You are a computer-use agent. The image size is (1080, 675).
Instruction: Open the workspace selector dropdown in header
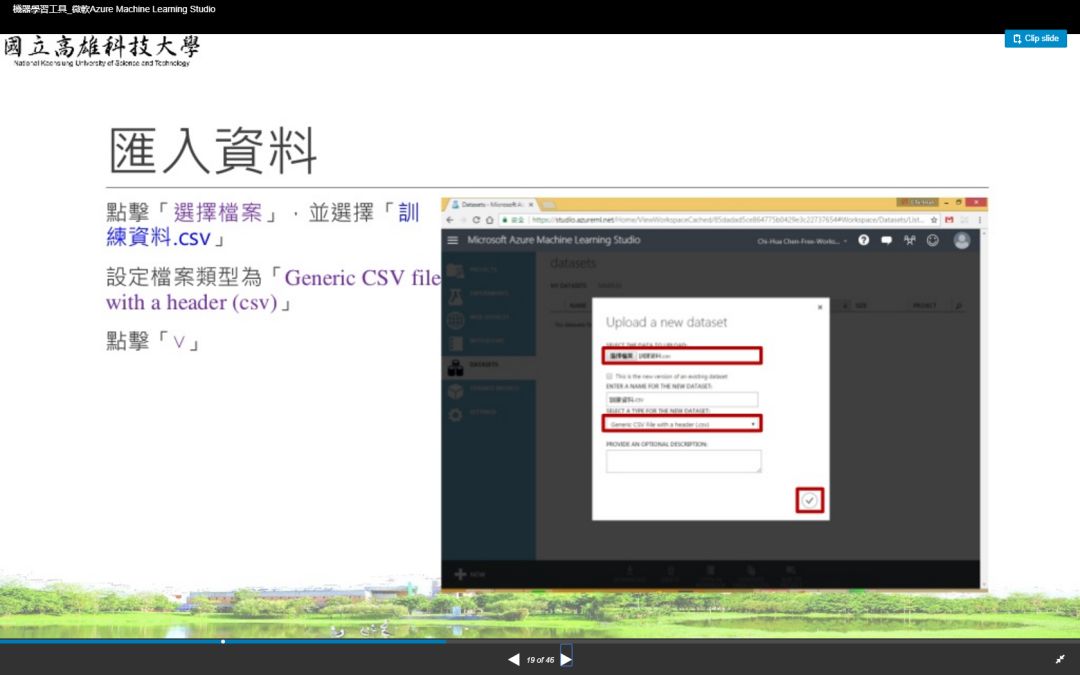point(802,241)
